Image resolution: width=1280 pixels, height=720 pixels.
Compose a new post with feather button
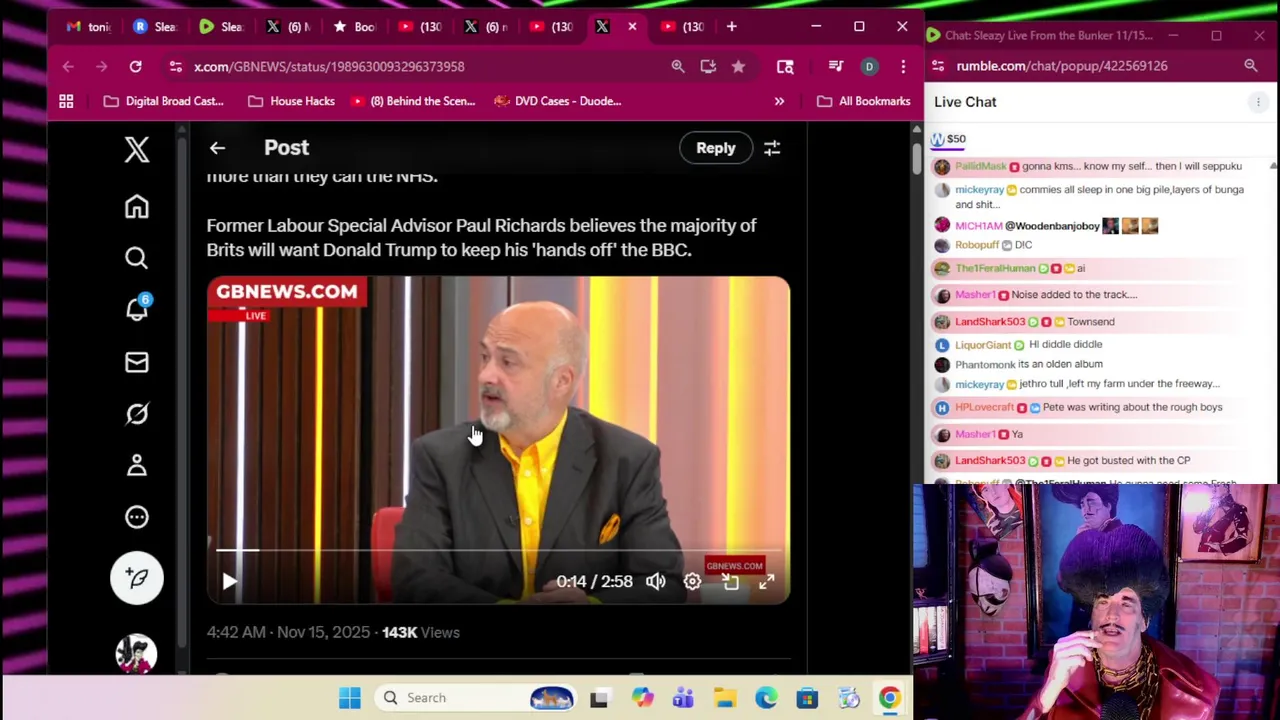coord(137,578)
